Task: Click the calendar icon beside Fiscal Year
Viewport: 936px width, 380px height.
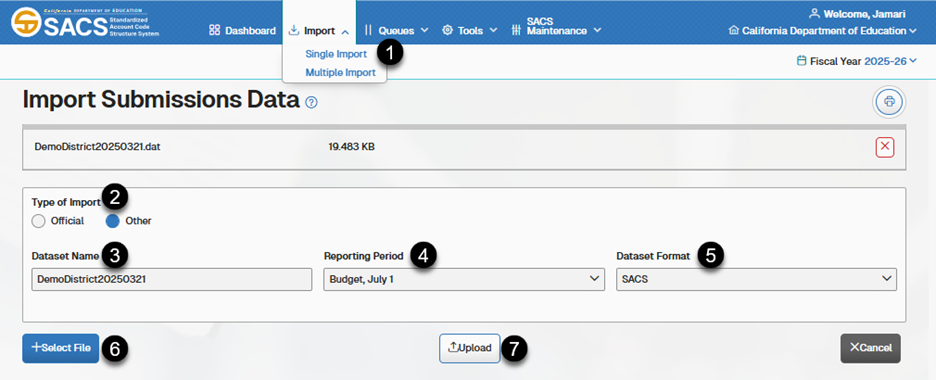Action: tap(802, 61)
